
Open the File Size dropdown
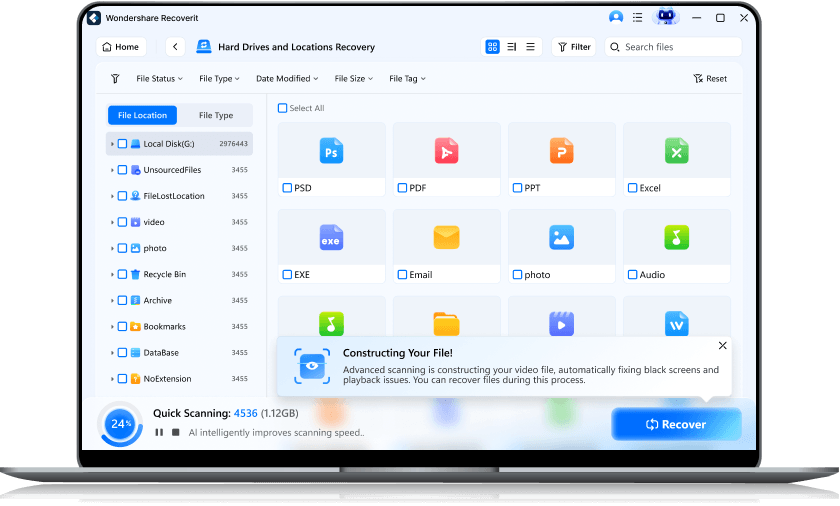point(354,79)
